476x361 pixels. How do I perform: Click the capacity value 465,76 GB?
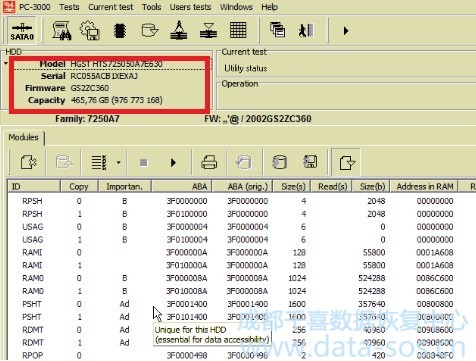pos(90,100)
